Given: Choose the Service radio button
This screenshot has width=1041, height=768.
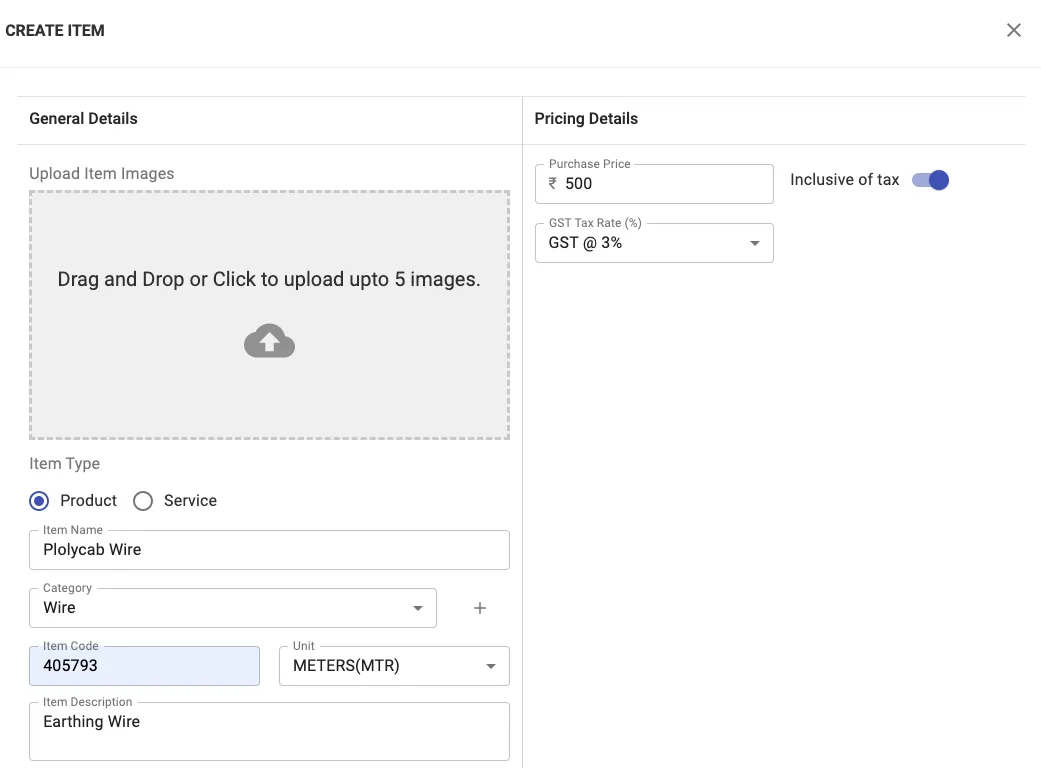Looking at the screenshot, I should (143, 501).
